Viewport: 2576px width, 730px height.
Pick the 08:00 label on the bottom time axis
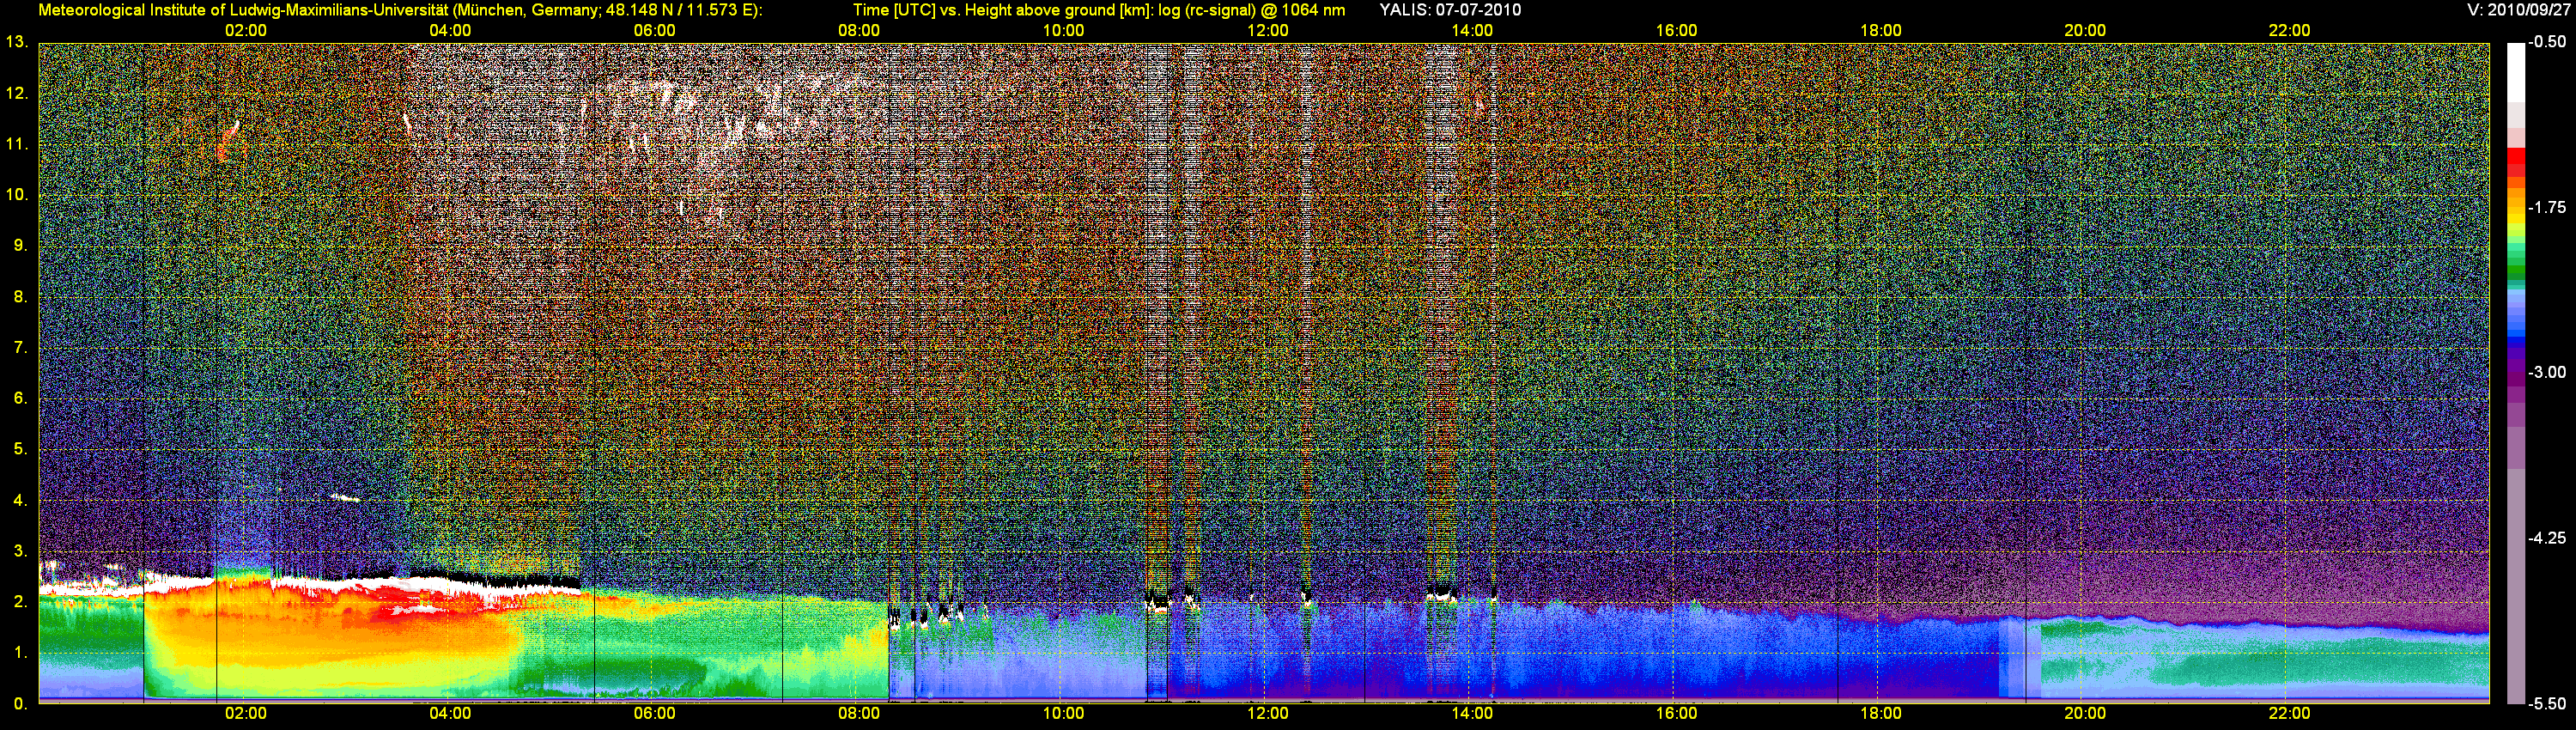click(x=859, y=714)
